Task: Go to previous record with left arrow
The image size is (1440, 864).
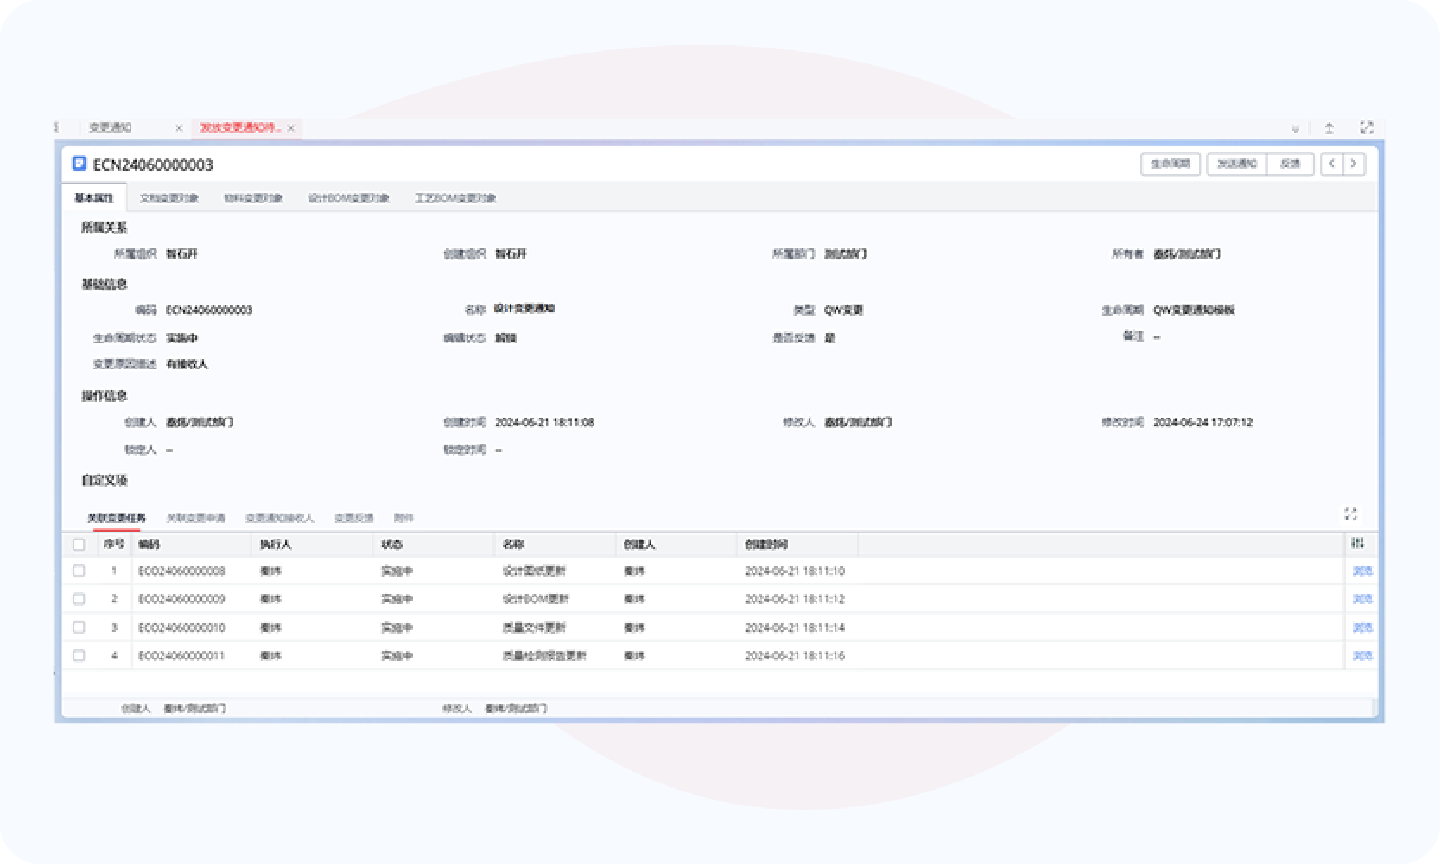Action: click(1332, 164)
